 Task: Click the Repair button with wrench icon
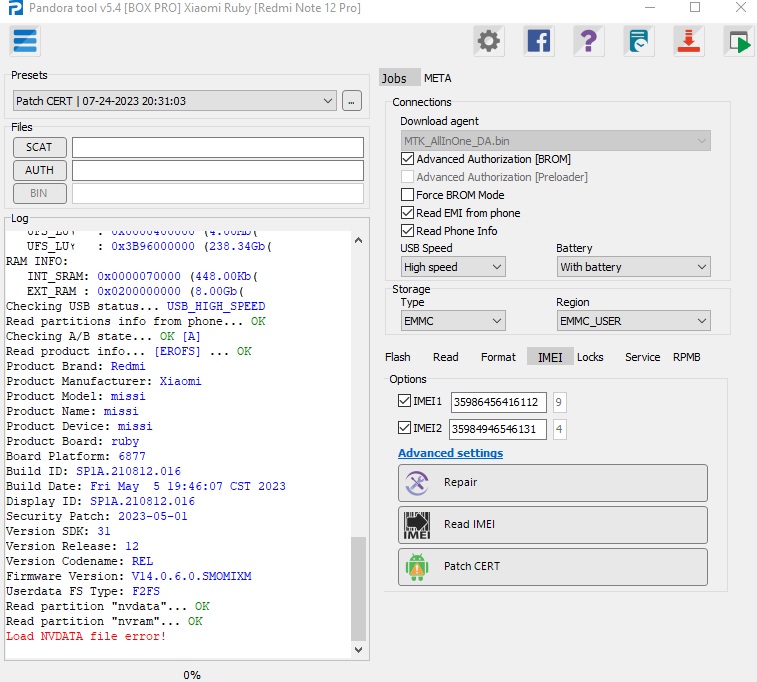[553, 483]
